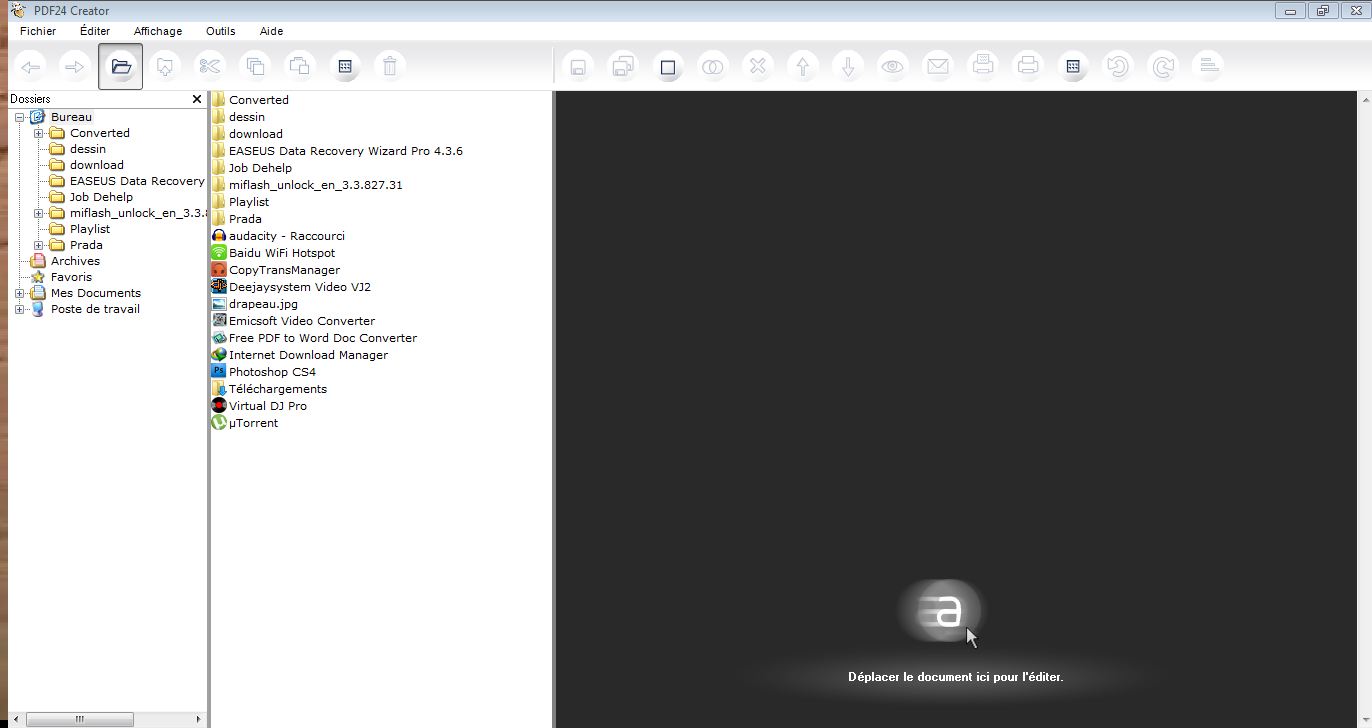Click the Dossiers panel horizontal scrollbar thumb

click(x=80, y=719)
